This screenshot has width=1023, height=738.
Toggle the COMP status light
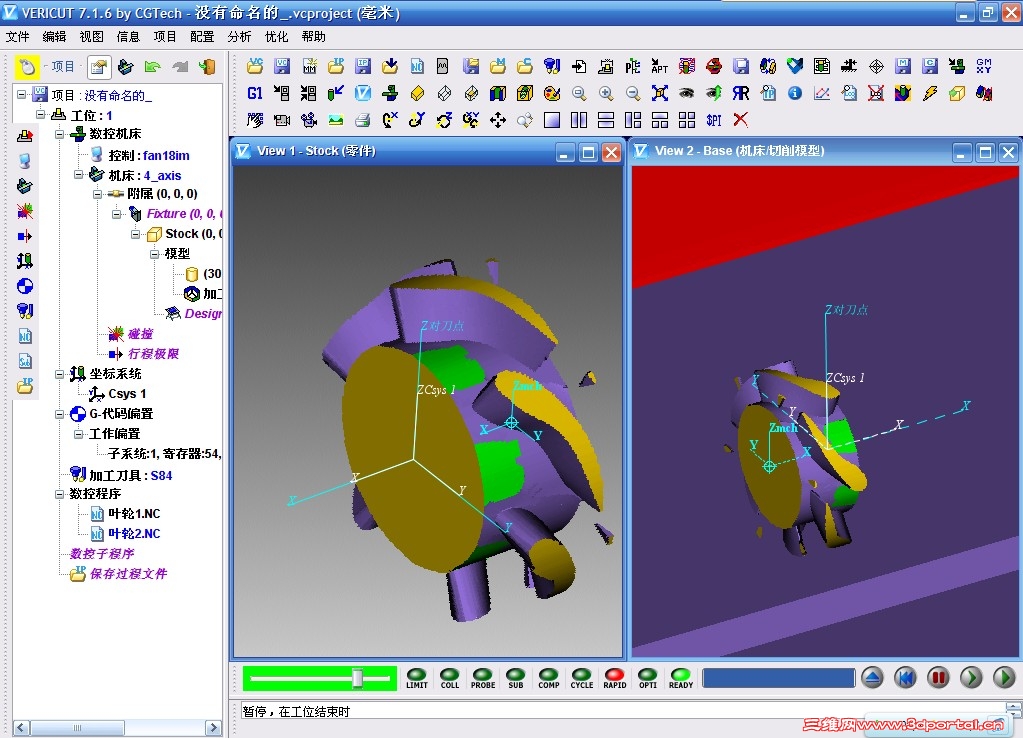point(549,677)
